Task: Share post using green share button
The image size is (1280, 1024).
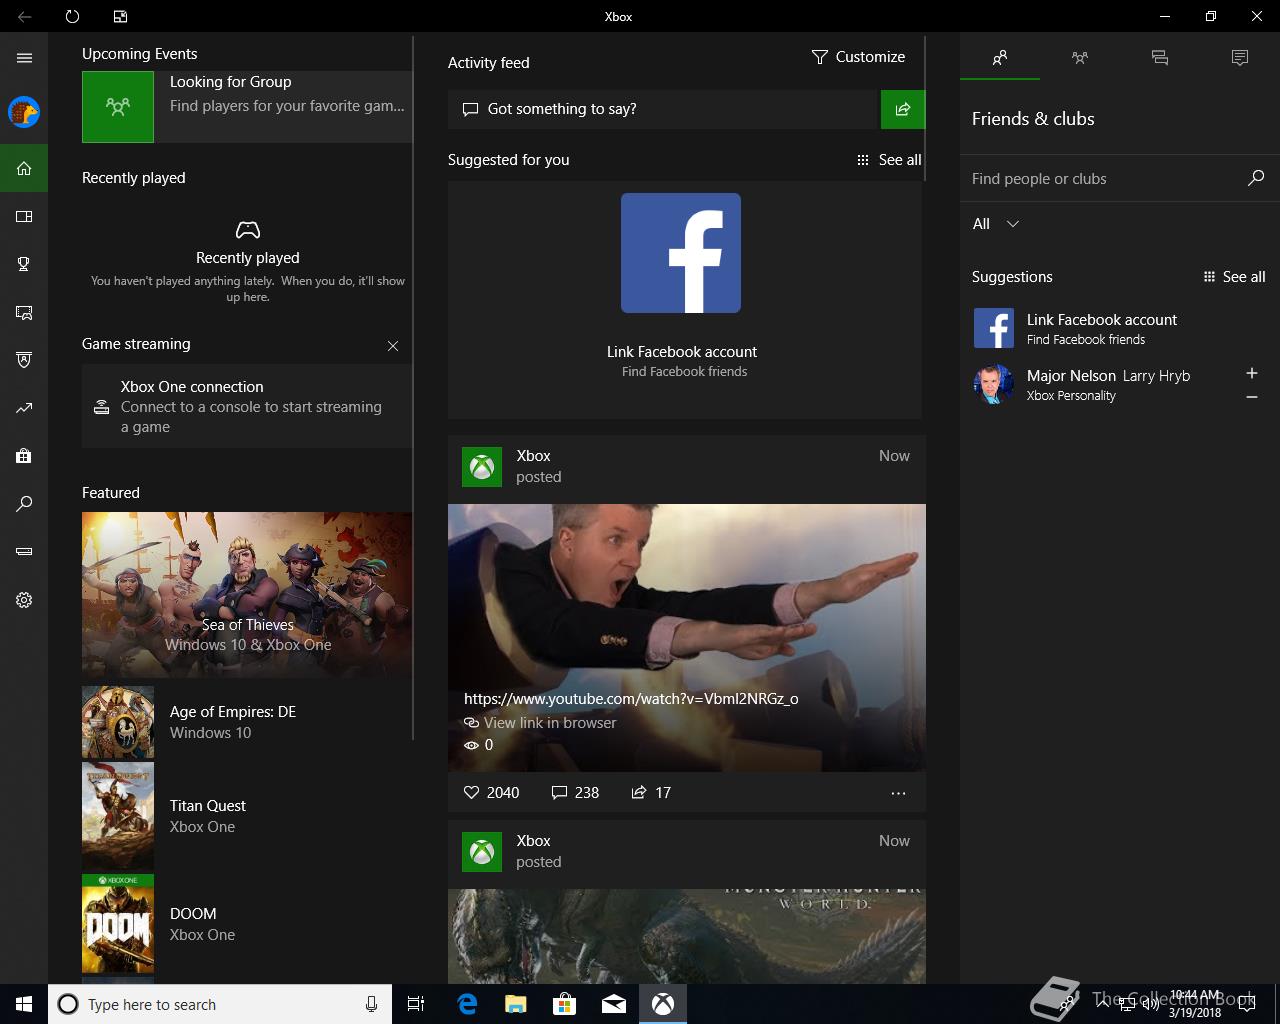Action: point(903,109)
